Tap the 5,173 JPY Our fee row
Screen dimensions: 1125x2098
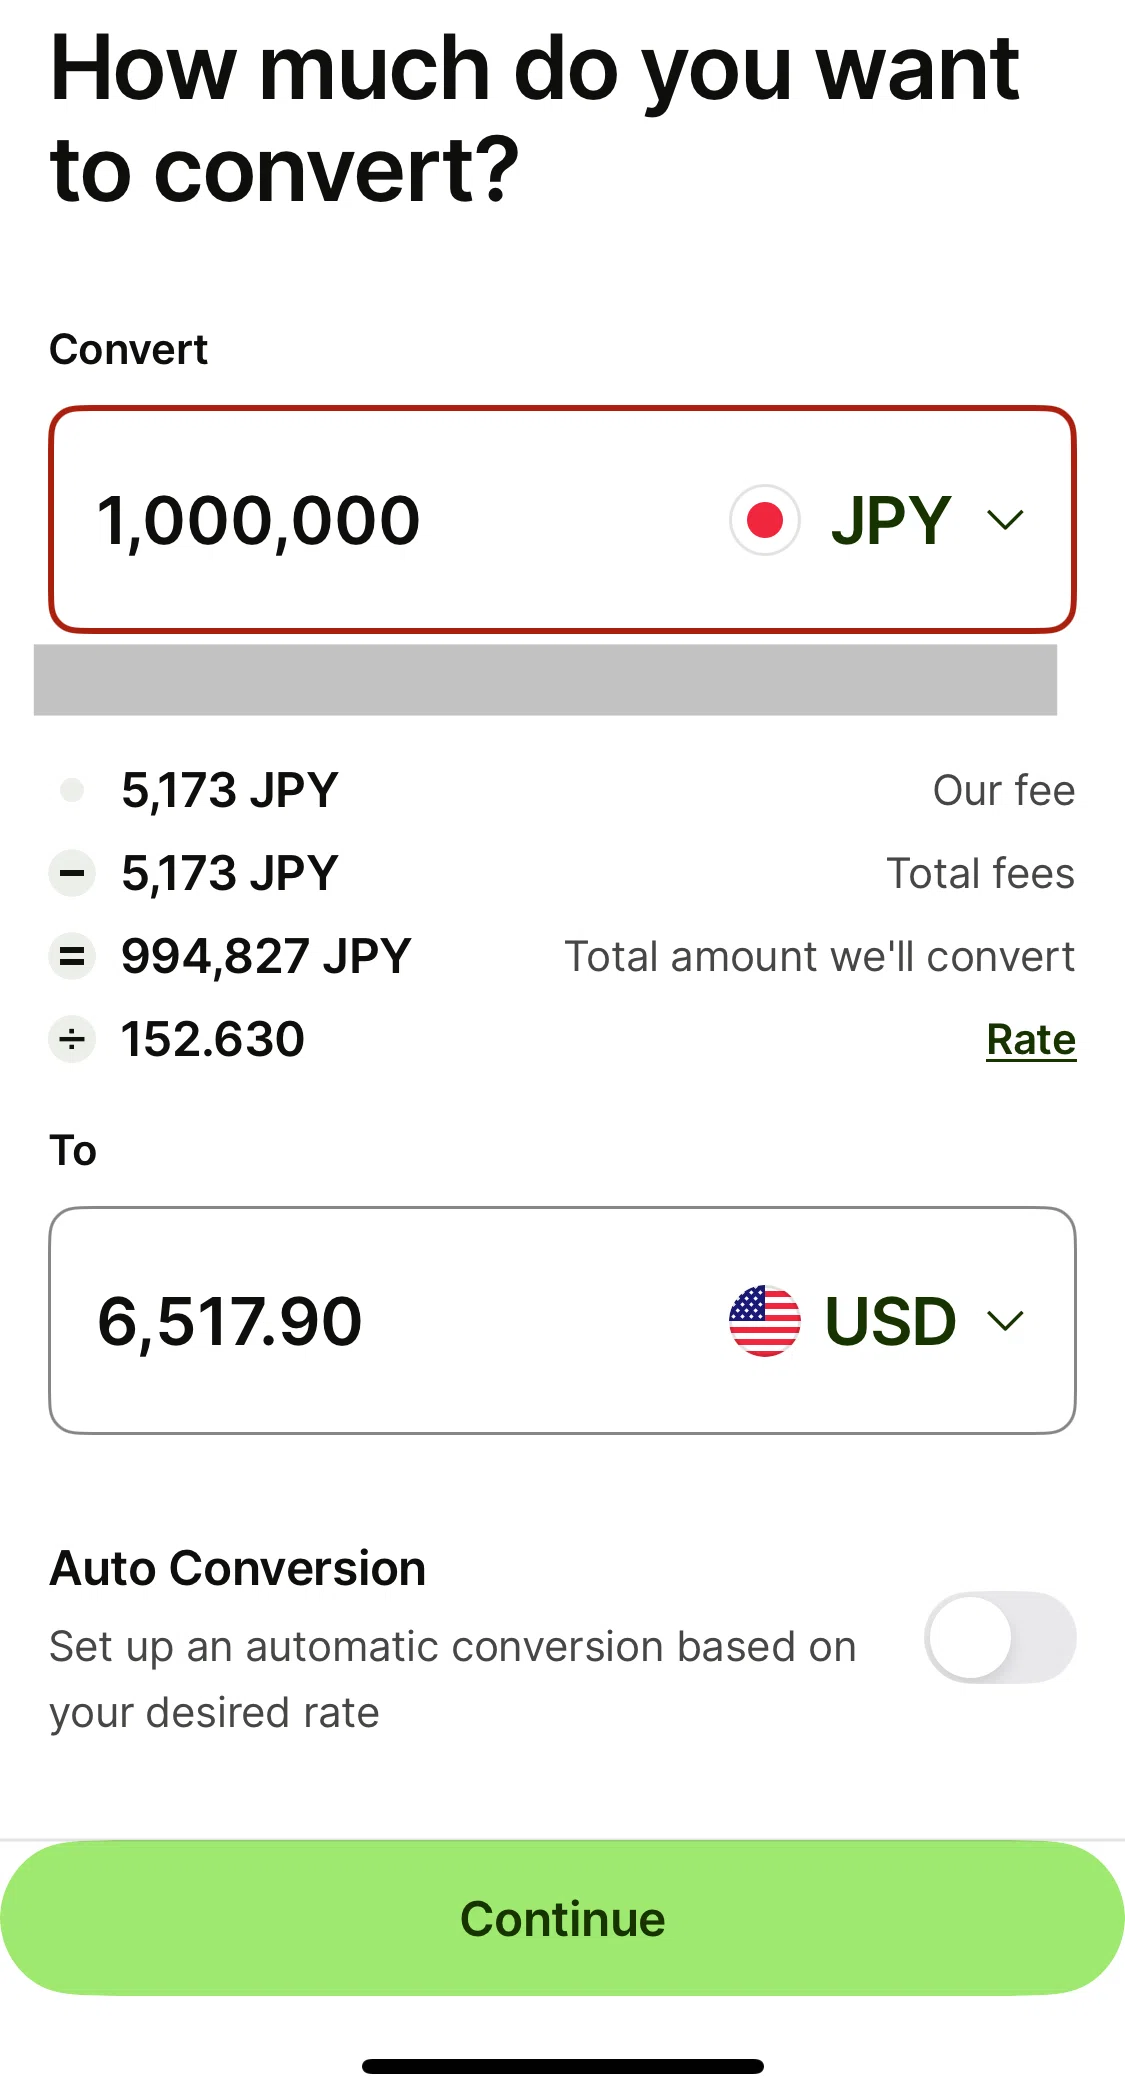pyautogui.click(x=562, y=790)
